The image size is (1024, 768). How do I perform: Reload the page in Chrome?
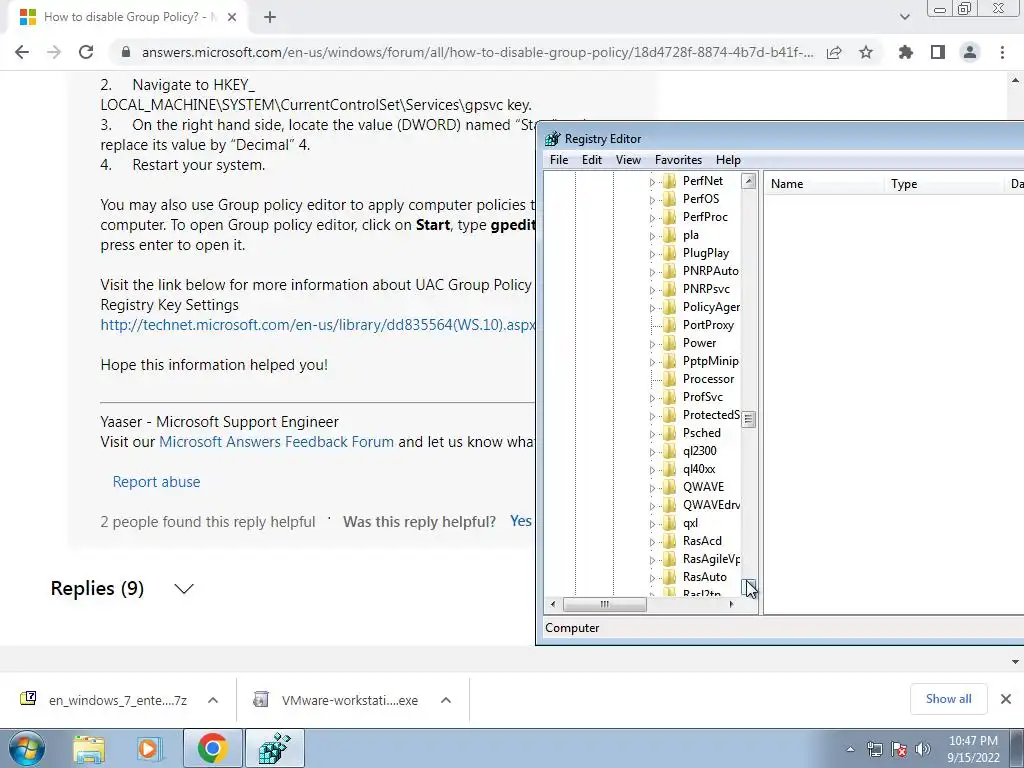86,52
